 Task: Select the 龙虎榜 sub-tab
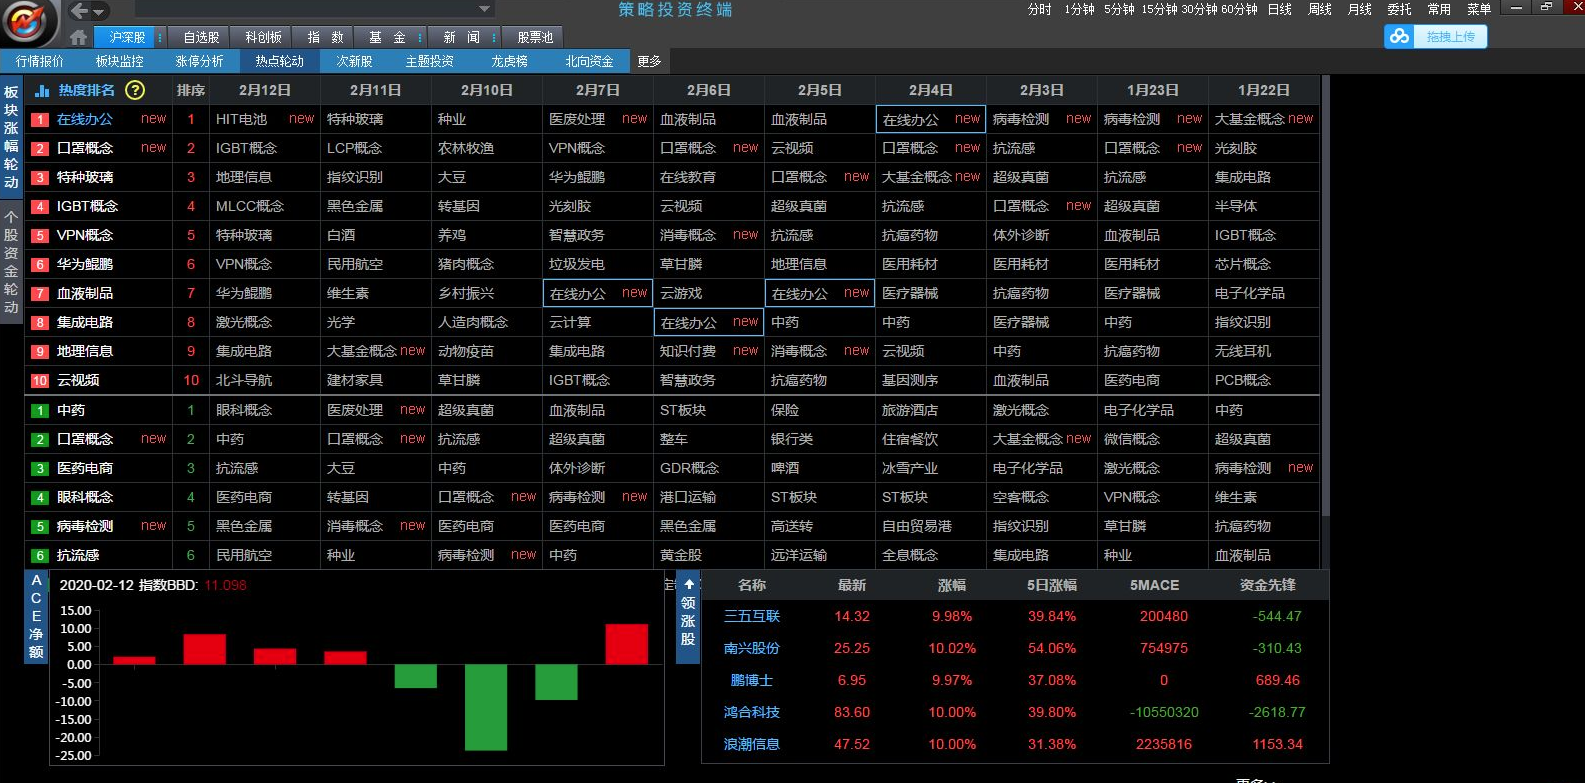(509, 61)
